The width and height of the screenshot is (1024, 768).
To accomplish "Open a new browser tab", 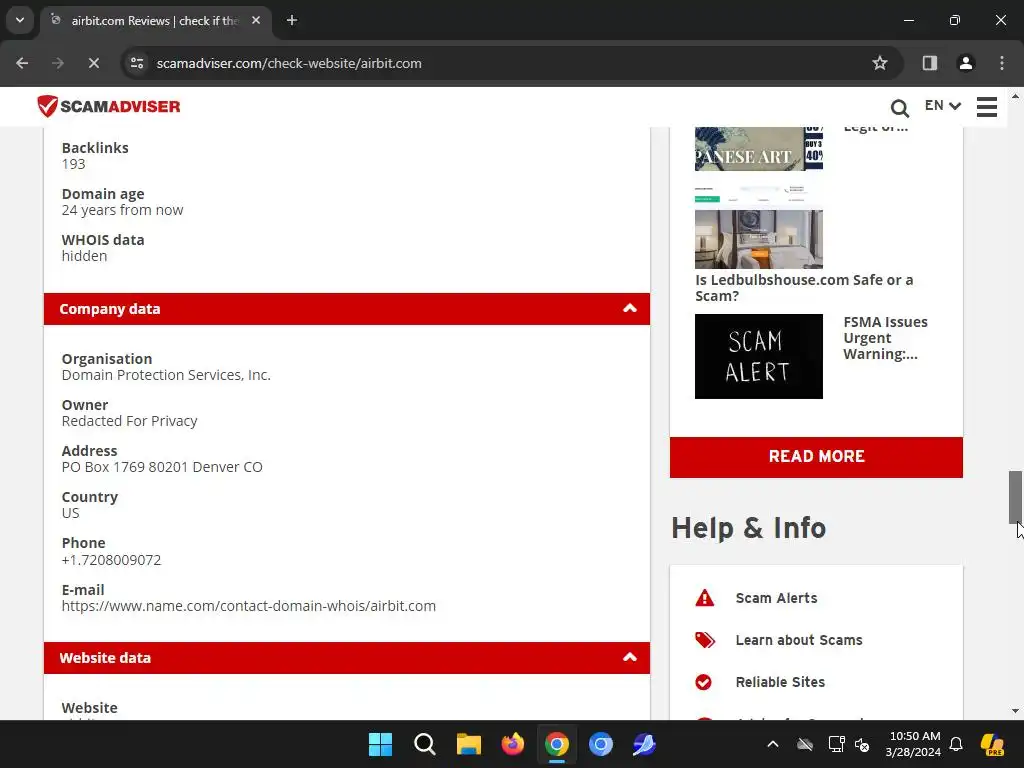I will [292, 20].
